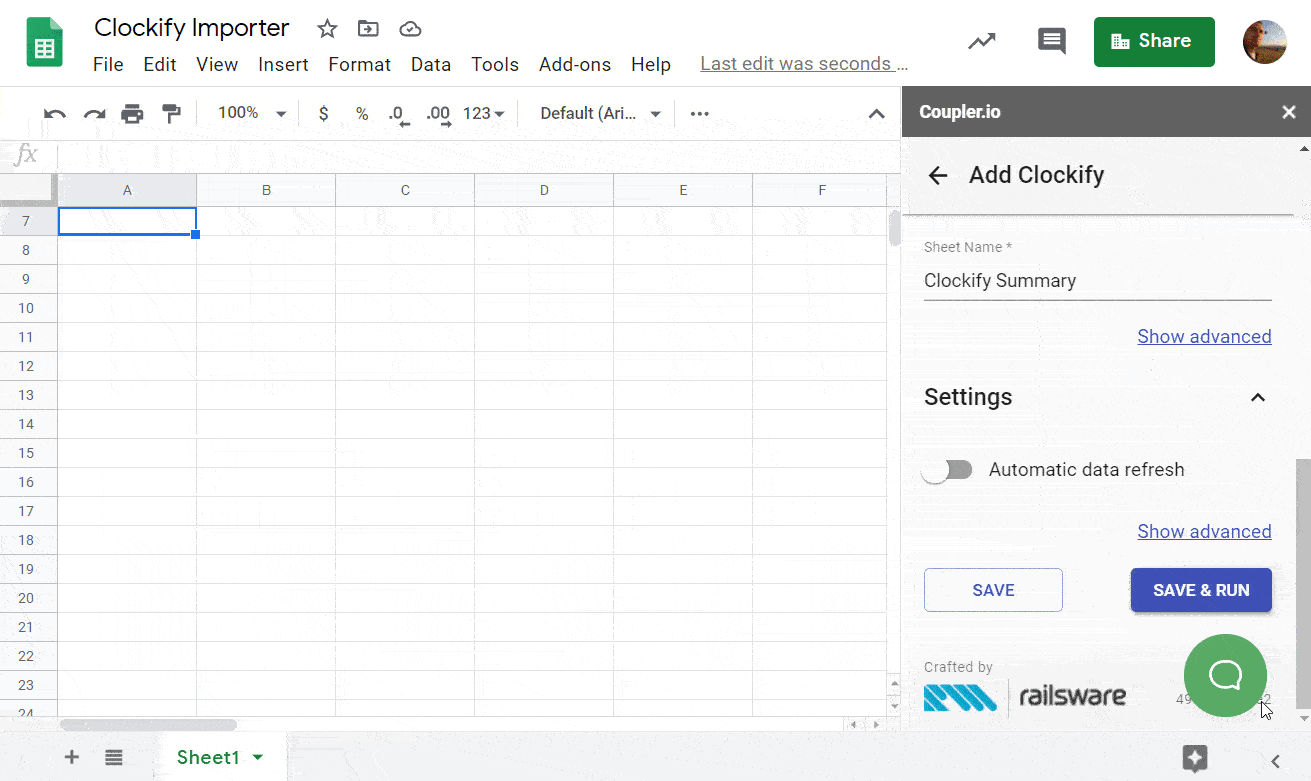Viewport: 1311px width, 781px height.
Task: Go back with Add Clockify arrow
Action: coord(937,176)
